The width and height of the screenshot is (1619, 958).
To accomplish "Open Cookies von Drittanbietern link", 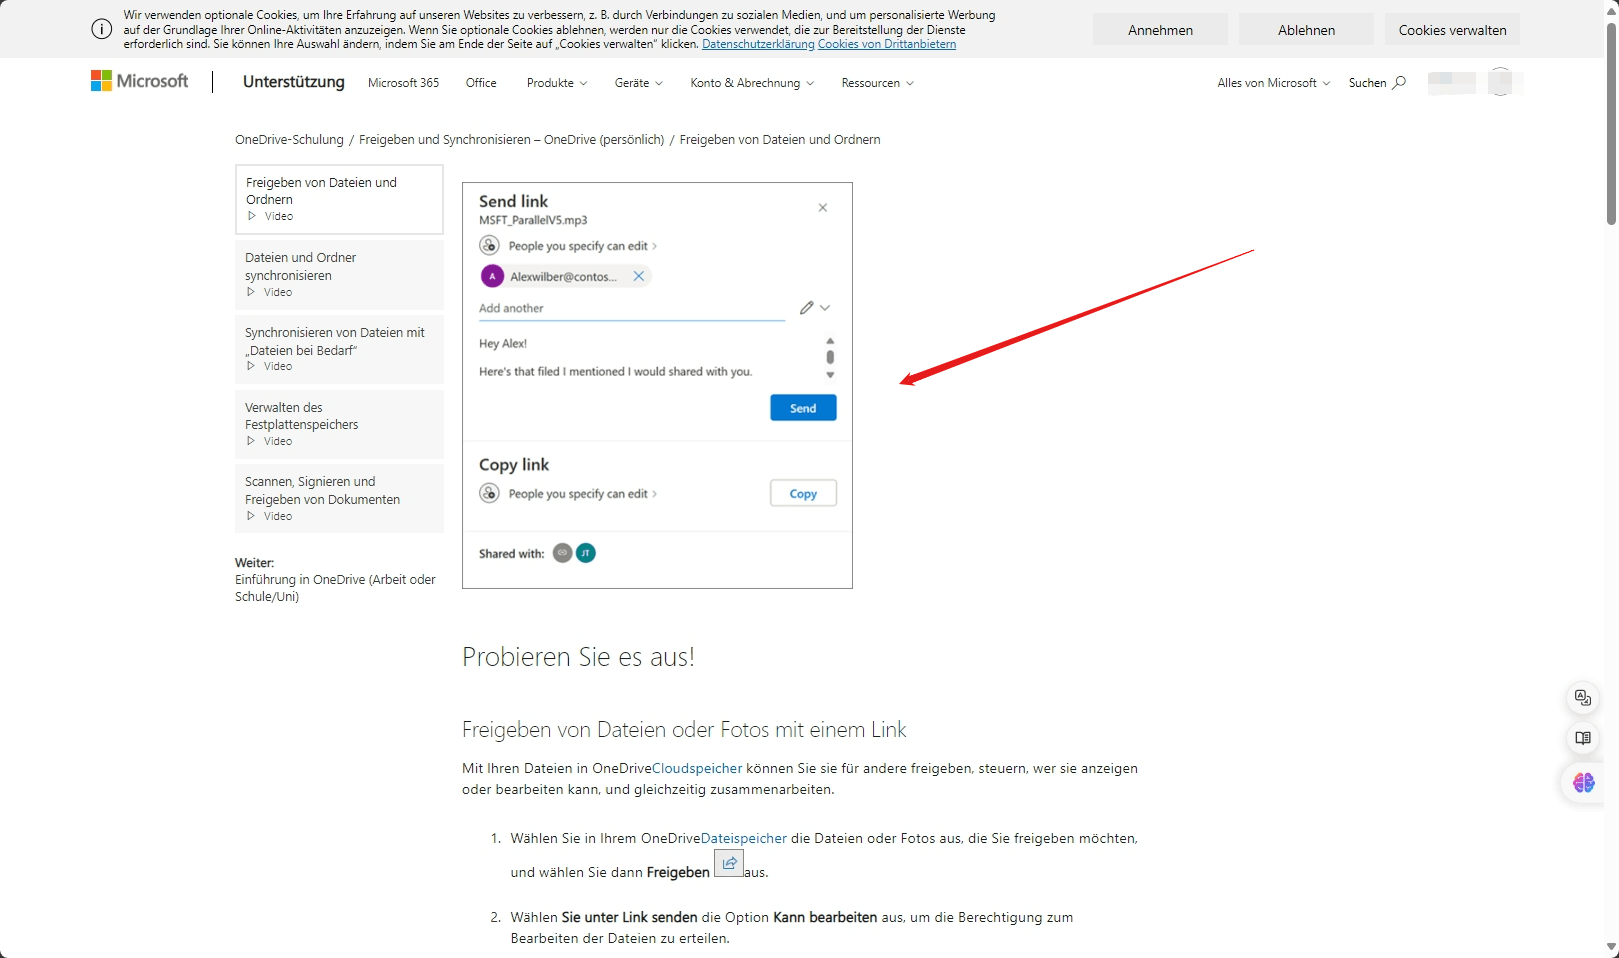I will tap(887, 44).
